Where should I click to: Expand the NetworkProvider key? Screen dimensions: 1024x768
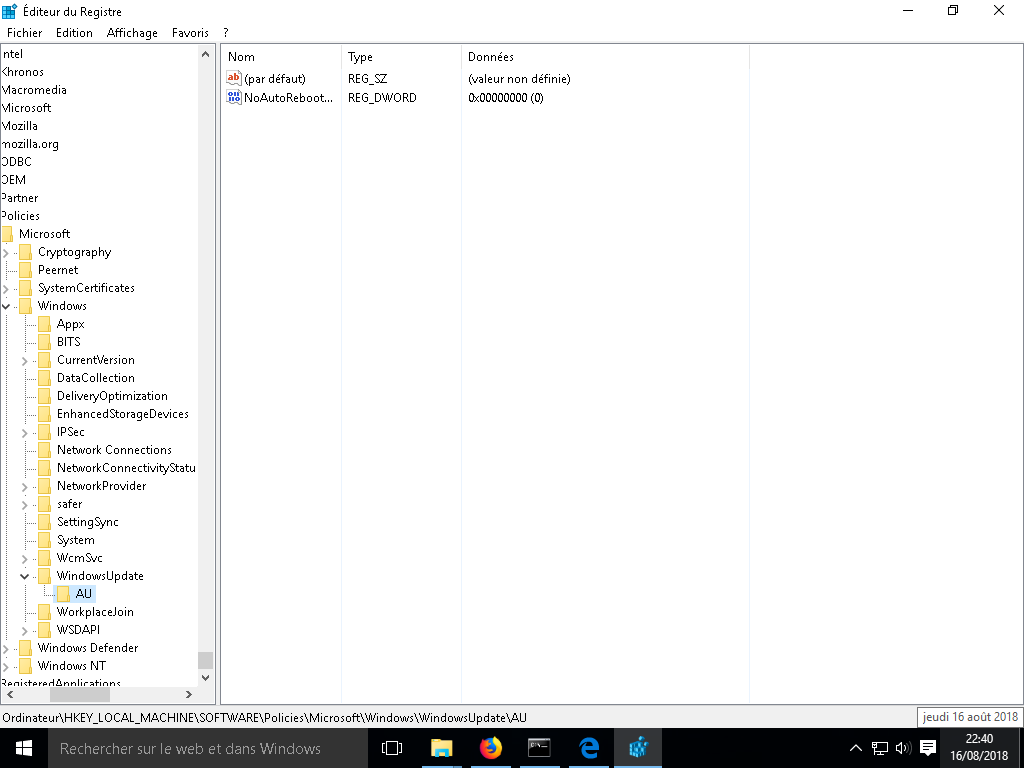[x=25, y=487]
